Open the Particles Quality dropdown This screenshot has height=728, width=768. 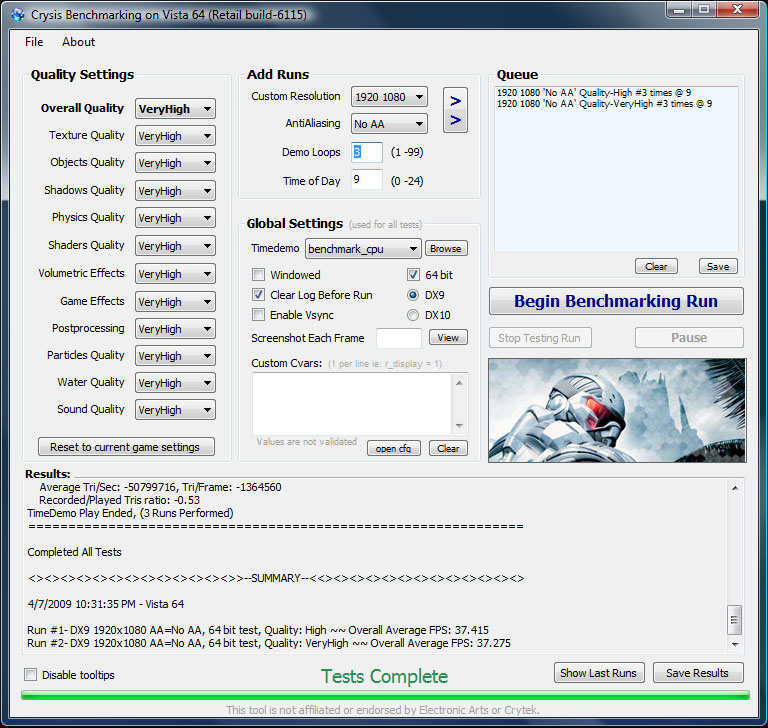(x=175, y=355)
